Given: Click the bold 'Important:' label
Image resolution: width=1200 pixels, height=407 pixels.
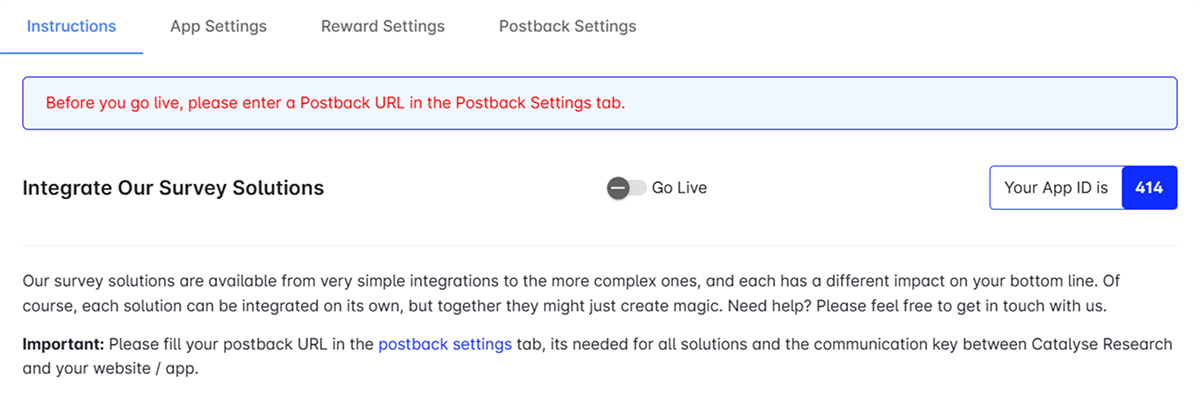Looking at the screenshot, I should pos(63,345).
